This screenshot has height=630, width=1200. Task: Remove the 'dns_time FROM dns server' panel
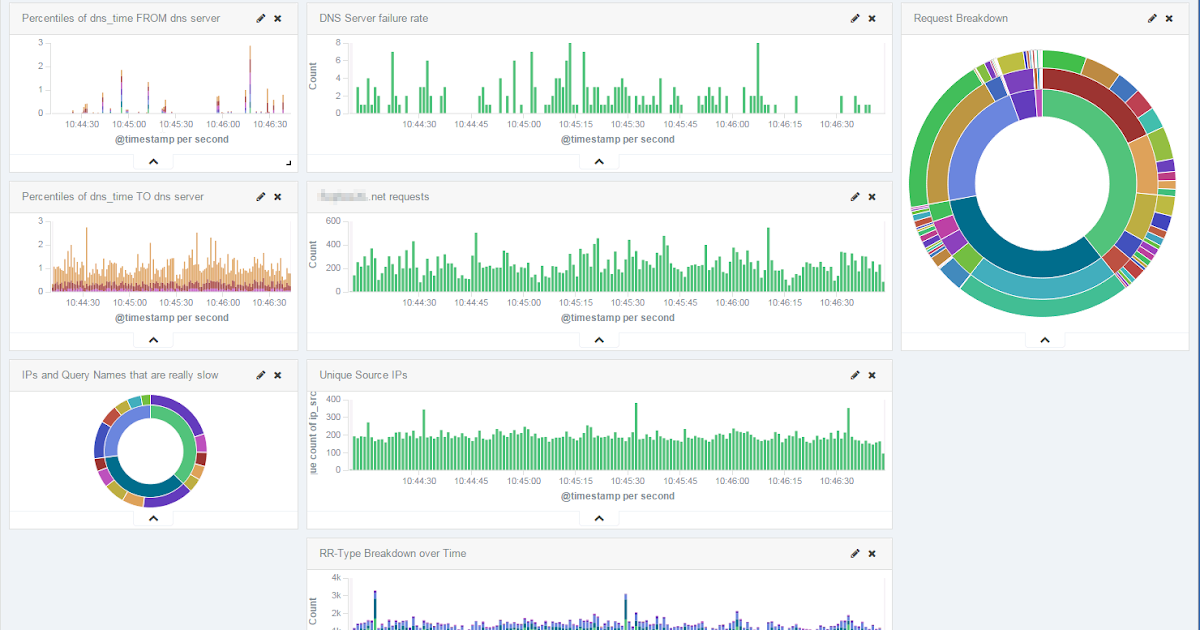[x=278, y=18]
